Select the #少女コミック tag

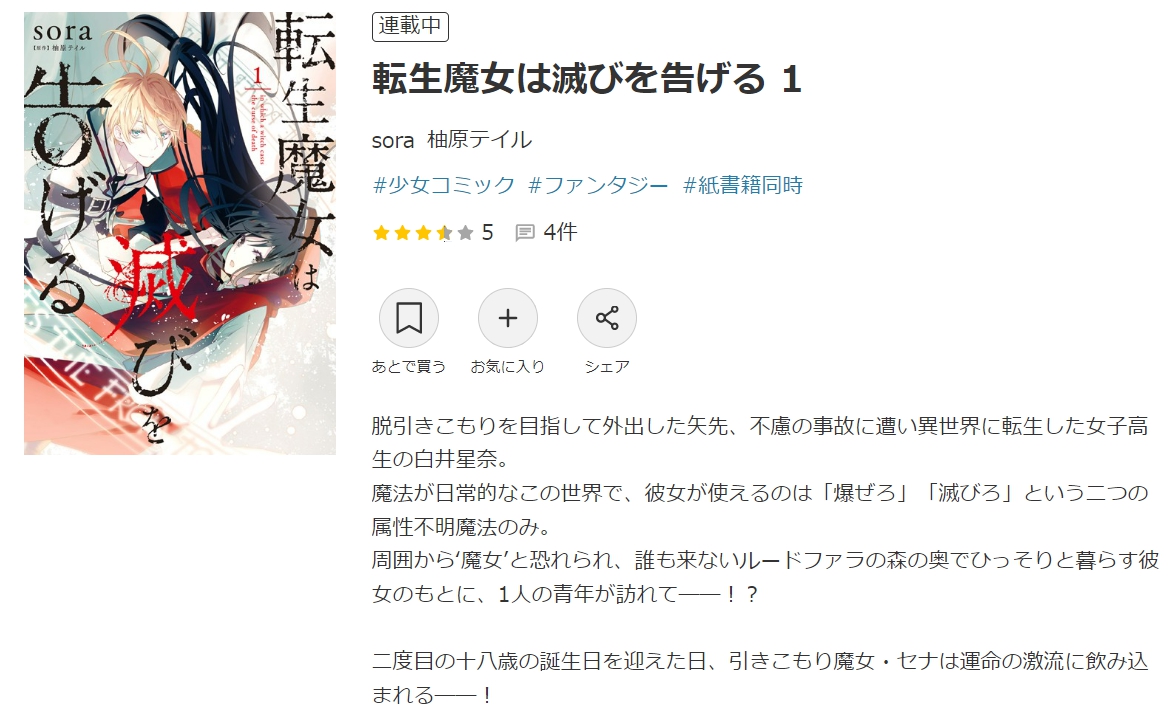click(443, 185)
